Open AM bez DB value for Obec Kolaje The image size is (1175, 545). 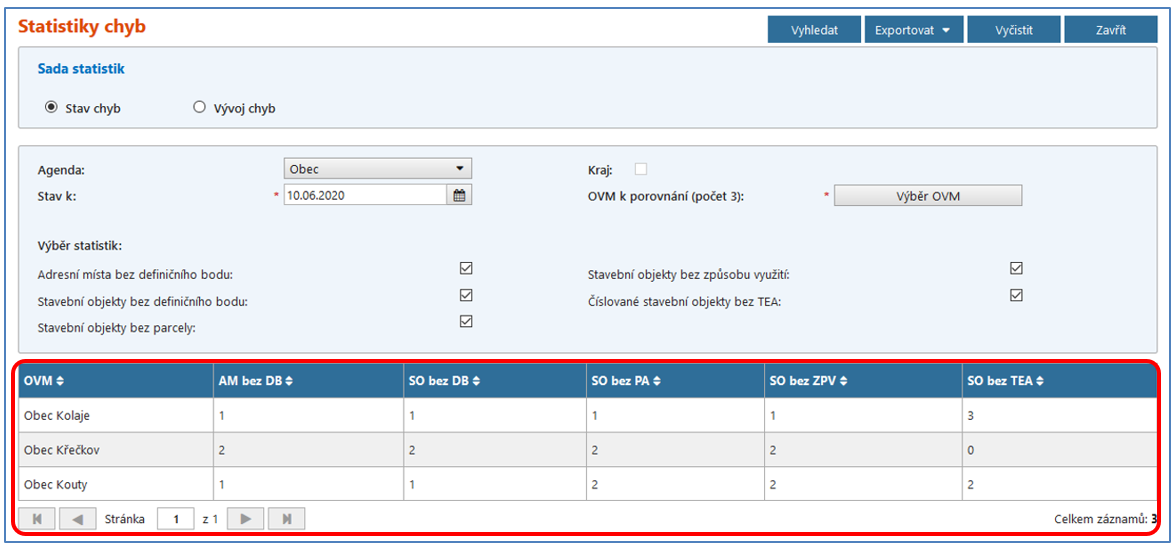(221, 414)
